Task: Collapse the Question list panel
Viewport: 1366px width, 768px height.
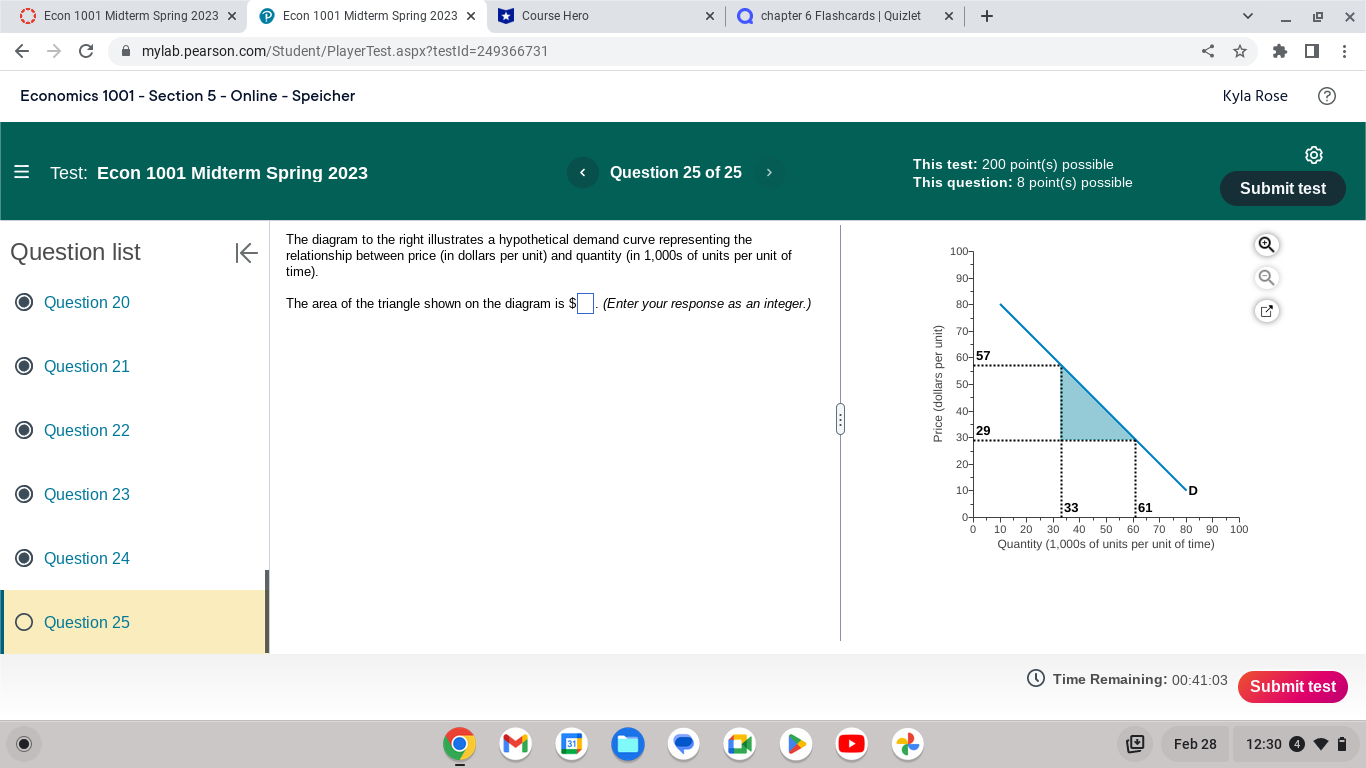Action: pyautogui.click(x=246, y=253)
